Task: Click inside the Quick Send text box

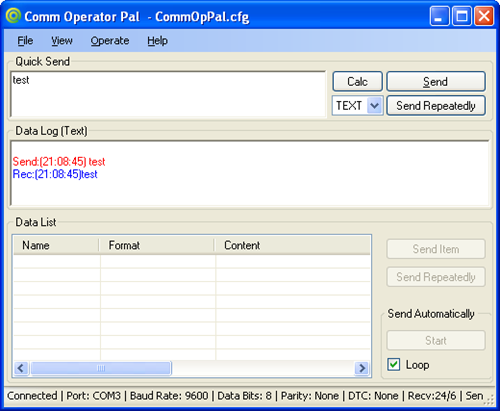Action: 168,94
